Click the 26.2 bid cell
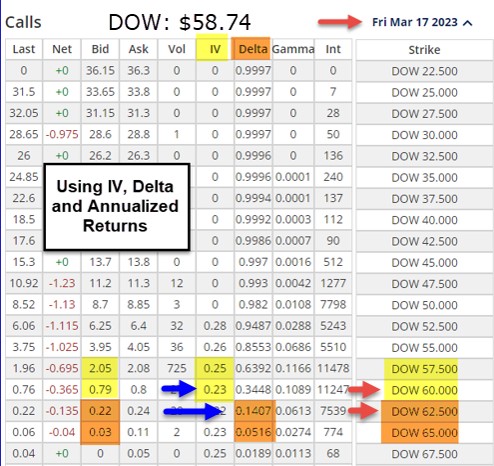The width and height of the screenshot is (494, 466). point(100,156)
